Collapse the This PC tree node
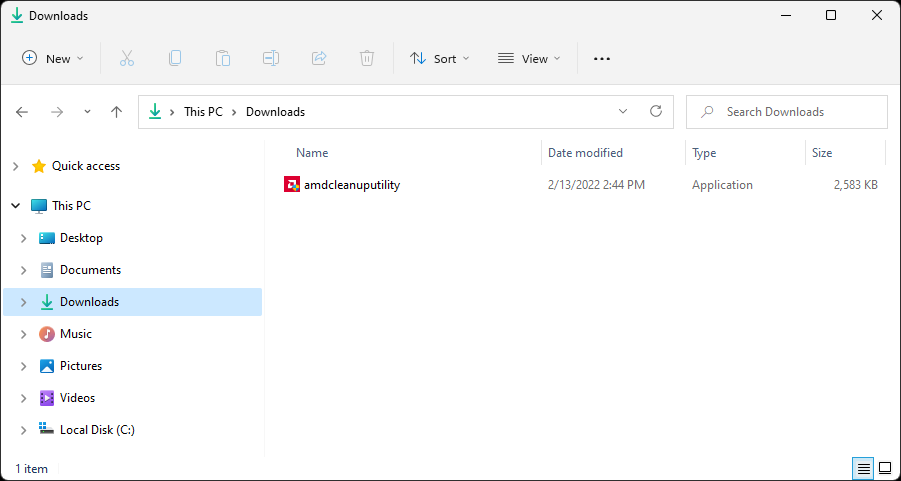The height and width of the screenshot is (481, 901). tap(16, 206)
